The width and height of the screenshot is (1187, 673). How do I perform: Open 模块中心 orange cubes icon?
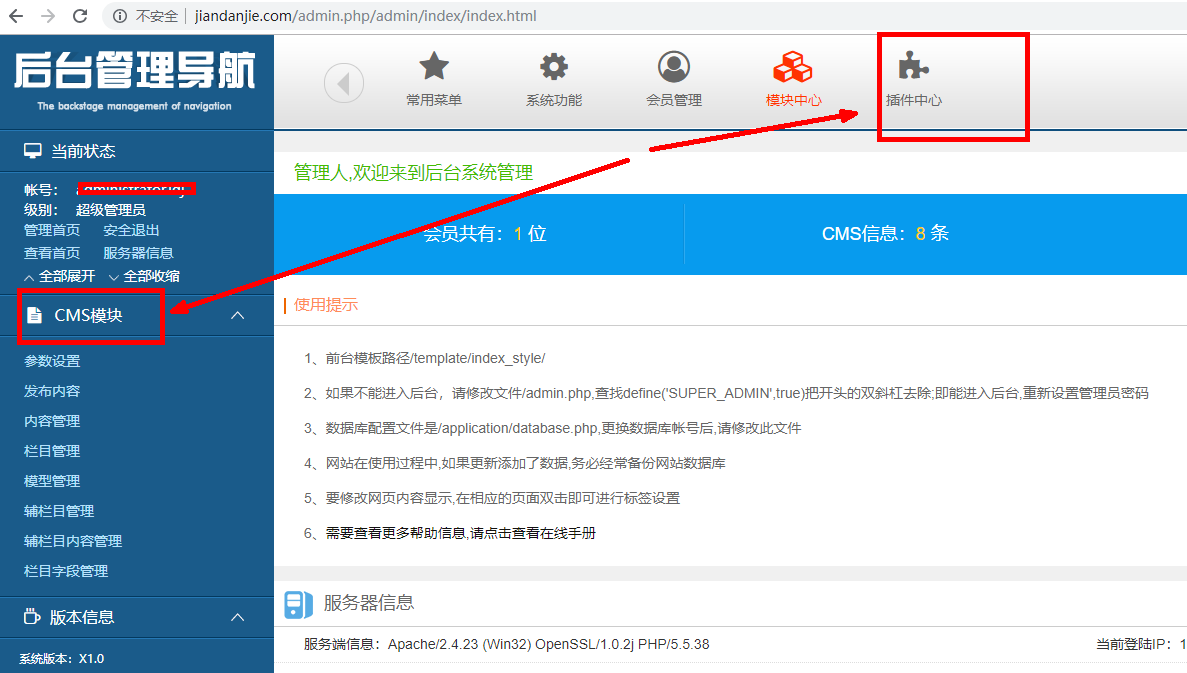(x=793, y=67)
